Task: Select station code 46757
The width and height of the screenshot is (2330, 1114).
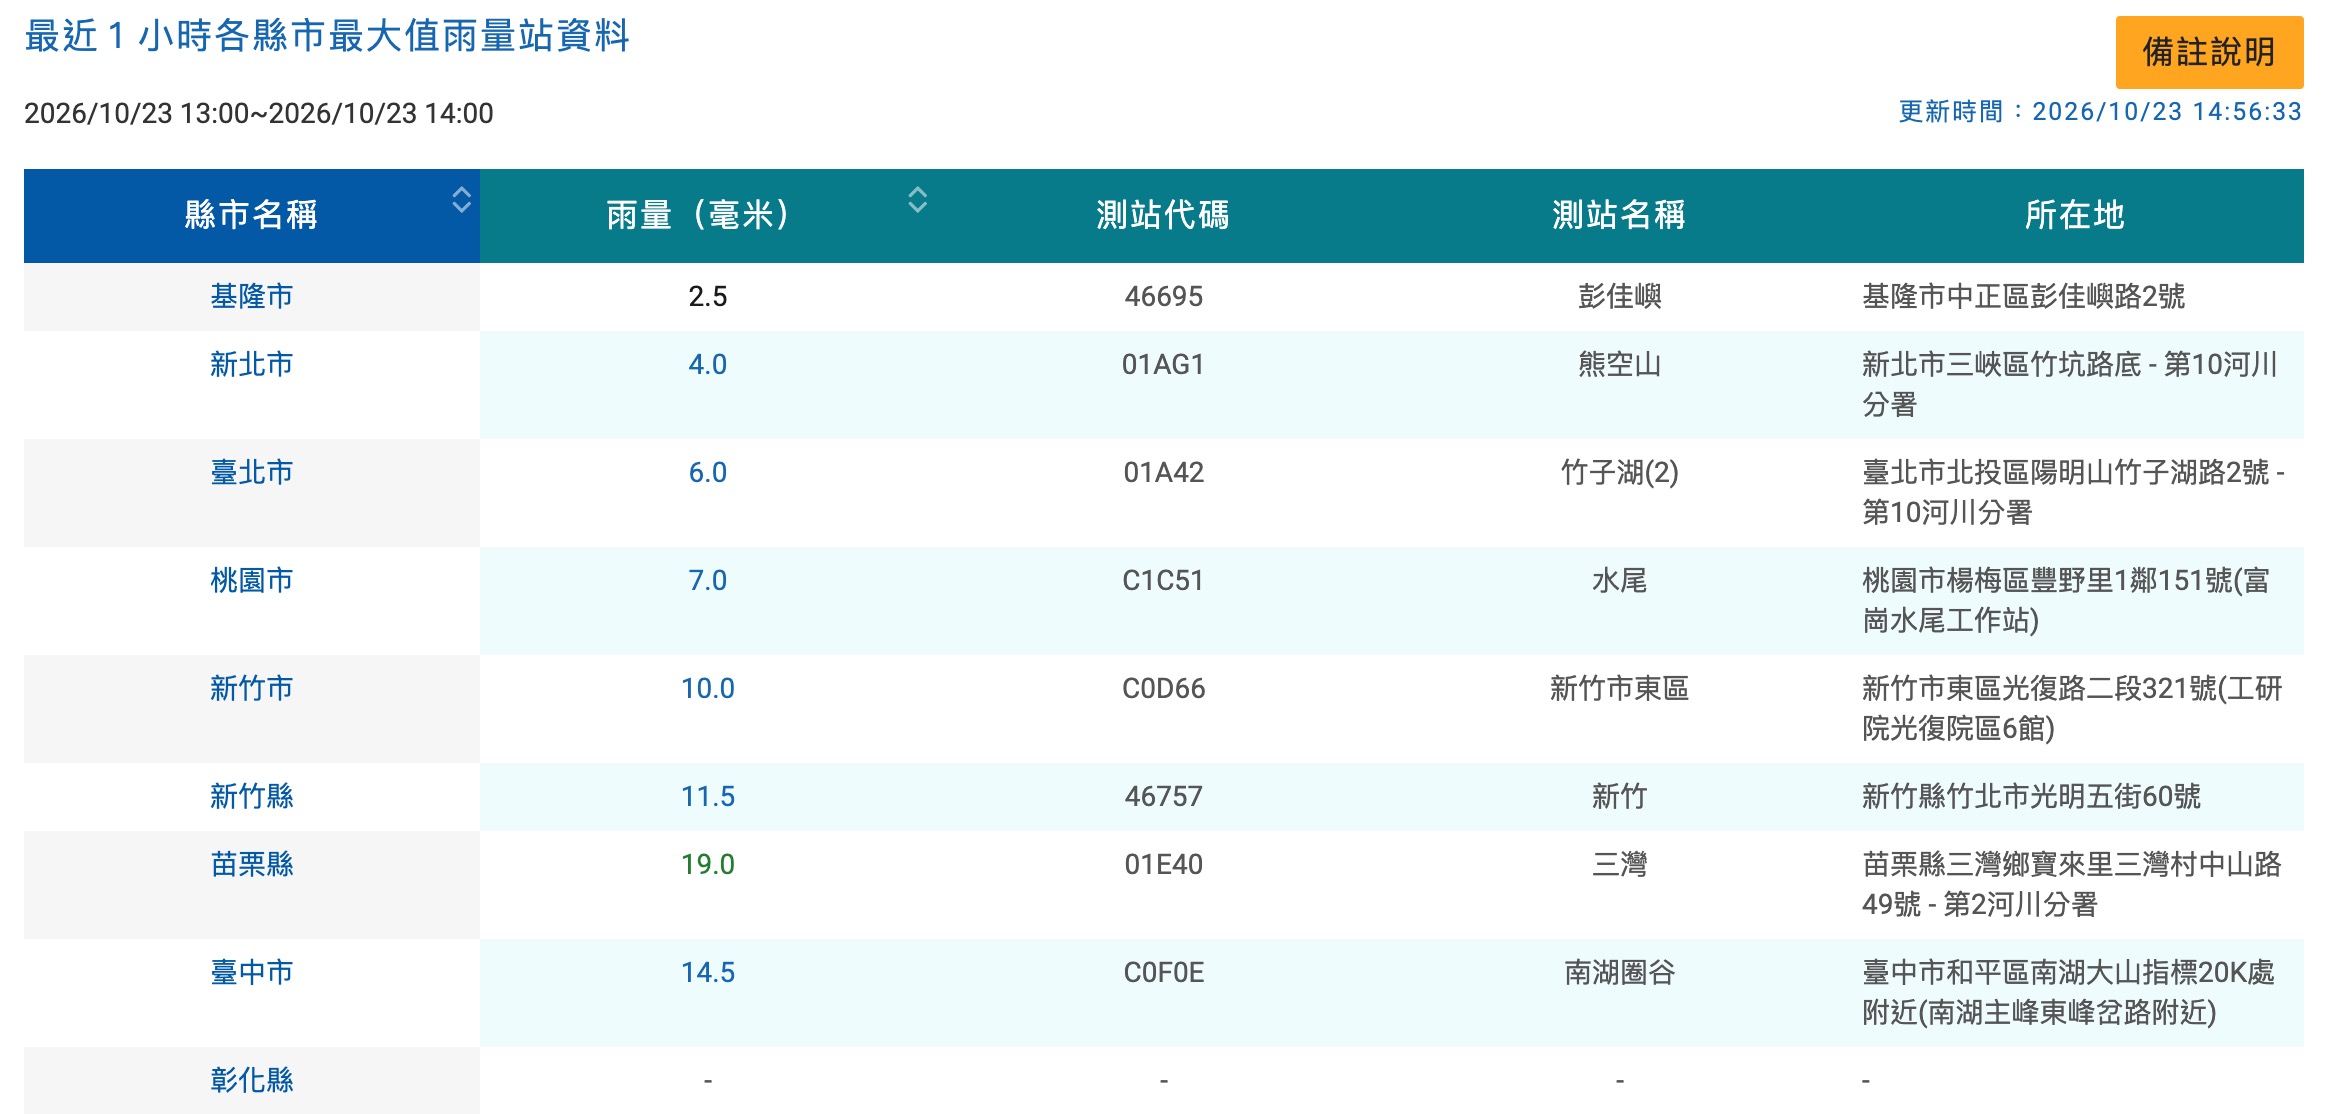Action: click(x=1164, y=796)
